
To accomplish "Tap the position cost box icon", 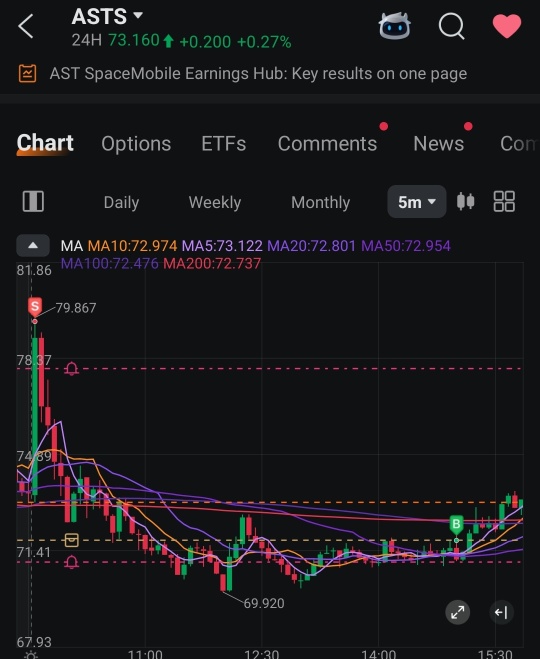I will tap(71, 540).
